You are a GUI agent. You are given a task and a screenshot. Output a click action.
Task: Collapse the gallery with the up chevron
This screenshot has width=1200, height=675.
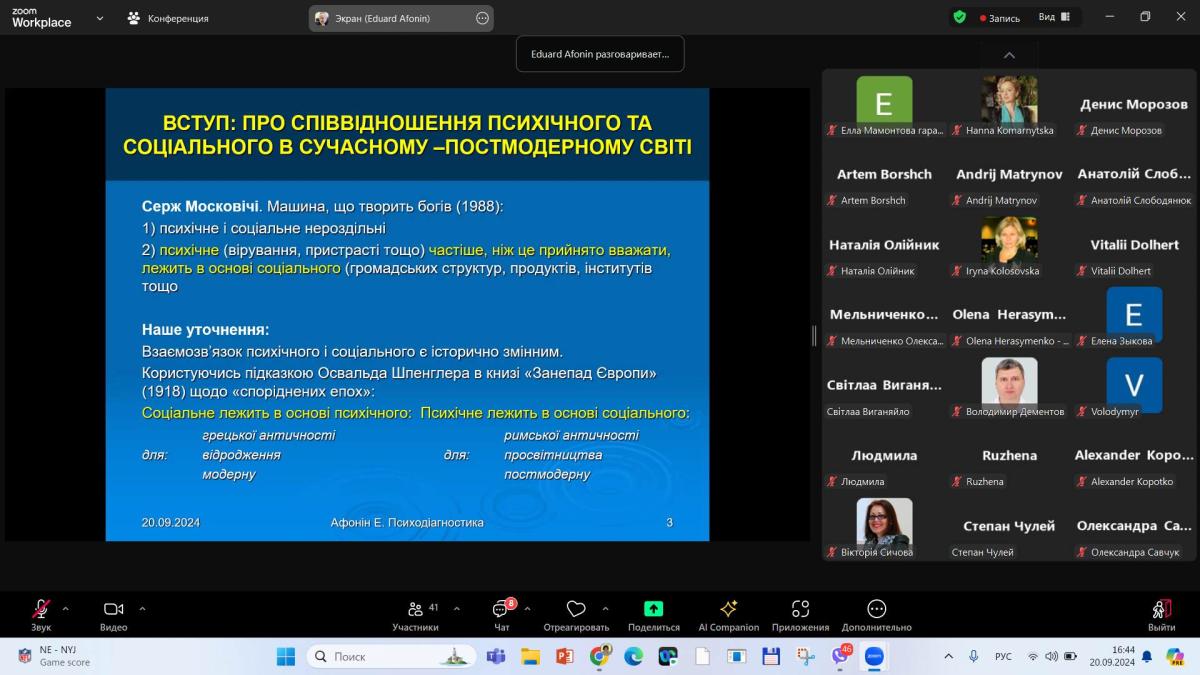pyautogui.click(x=1009, y=56)
